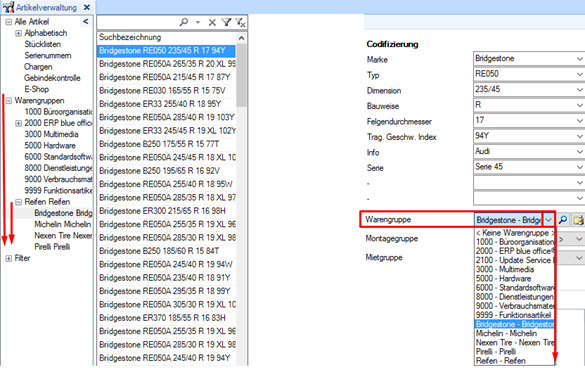Choose Reifen - Reifen in dropdown list
The width and height of the screenshot is (585, 368).
coord(515,361)
